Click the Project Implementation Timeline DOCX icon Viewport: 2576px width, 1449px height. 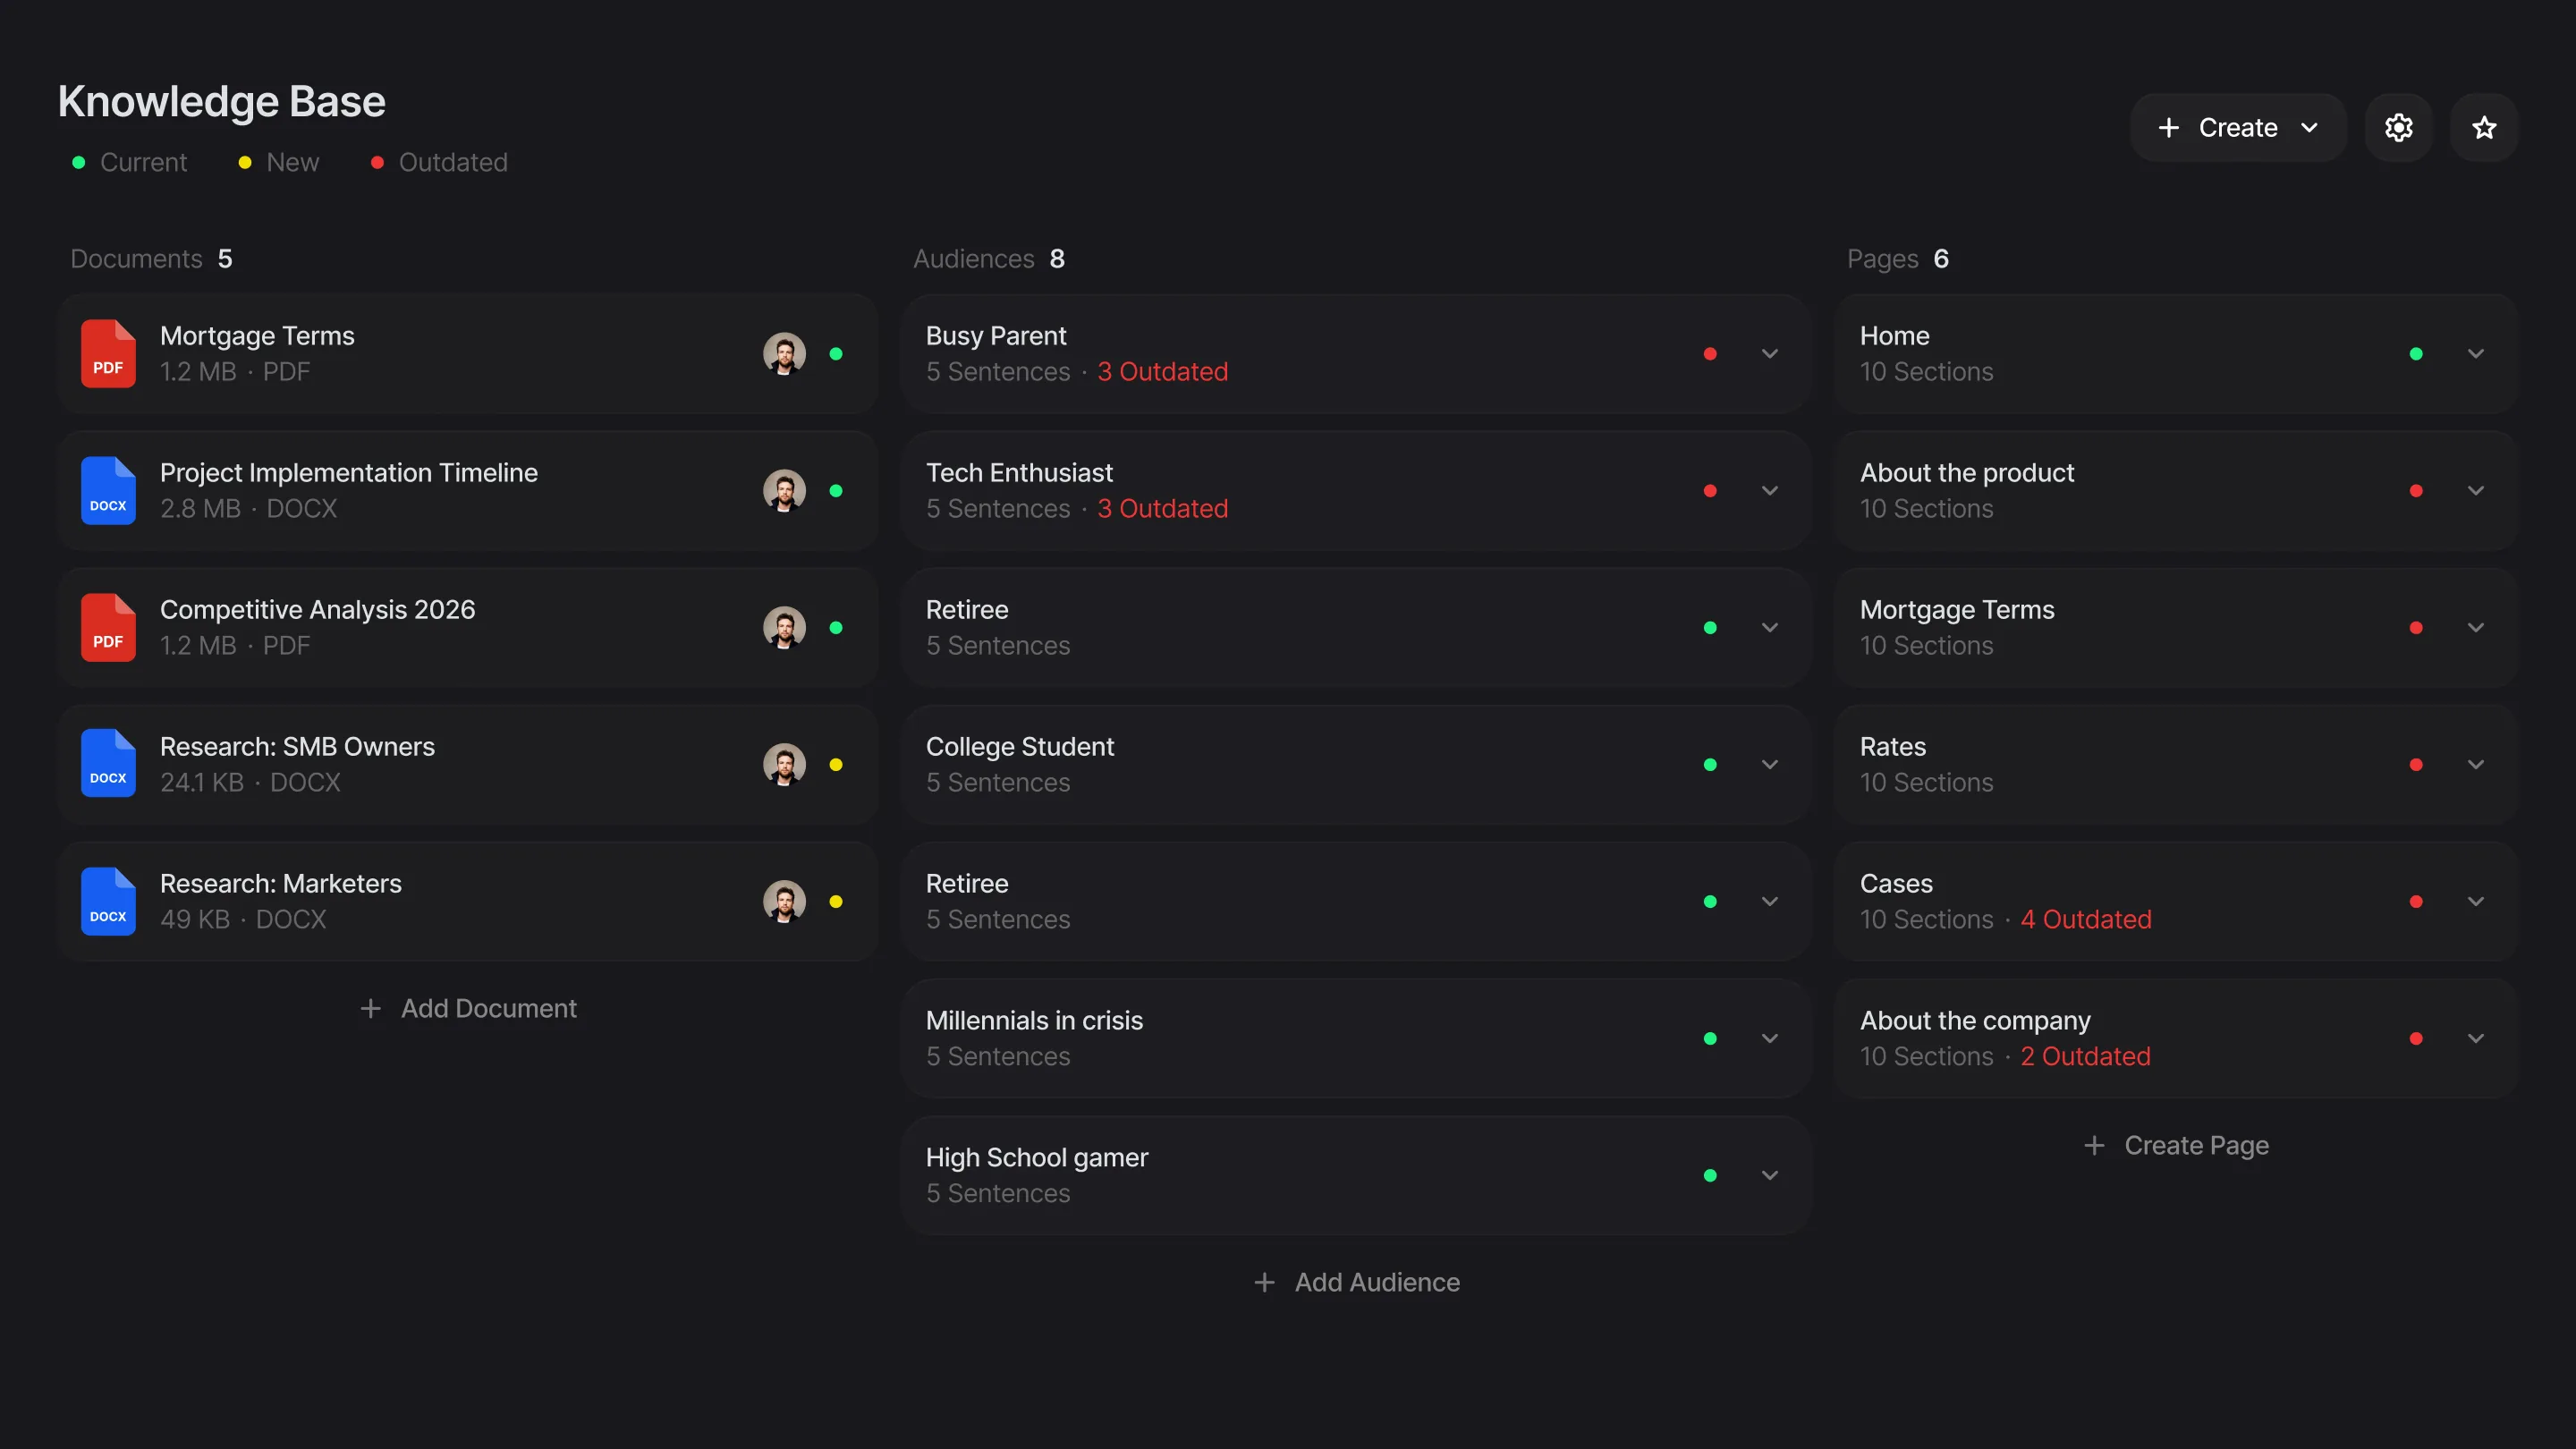[x=108, y=491]
